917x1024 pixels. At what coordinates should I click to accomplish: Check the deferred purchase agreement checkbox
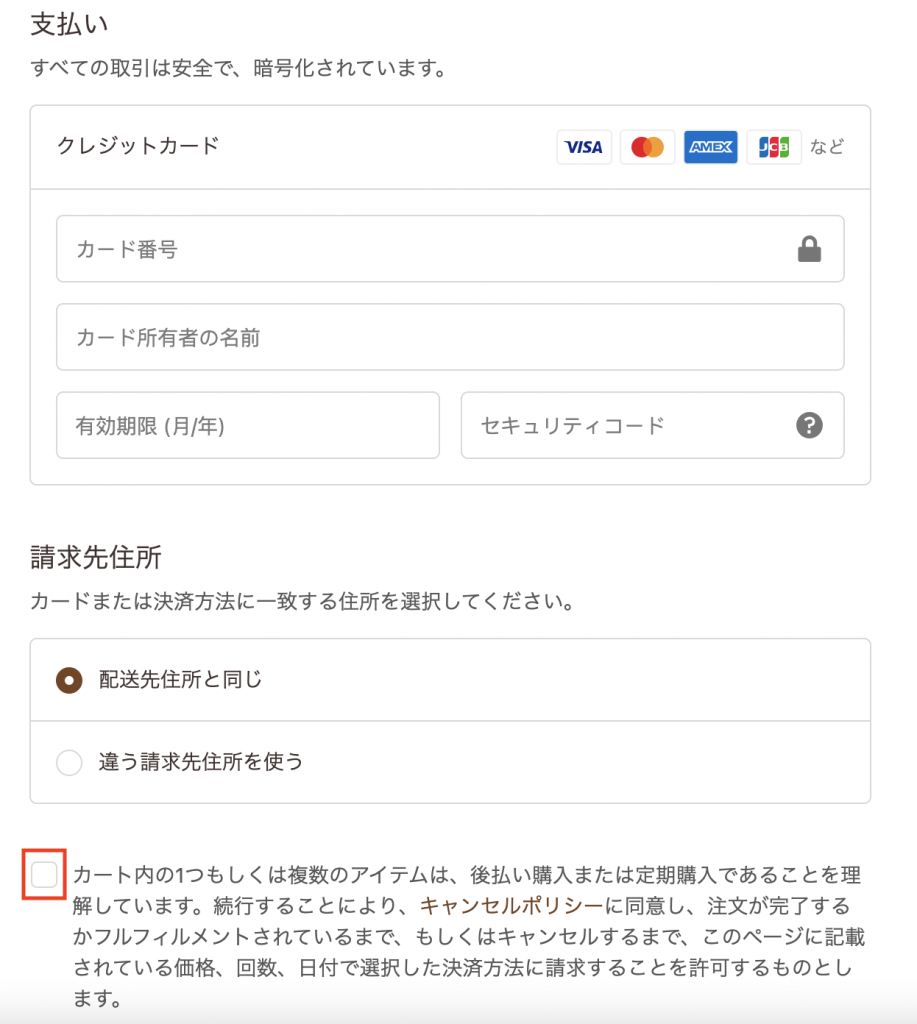[x=45, y=875]
